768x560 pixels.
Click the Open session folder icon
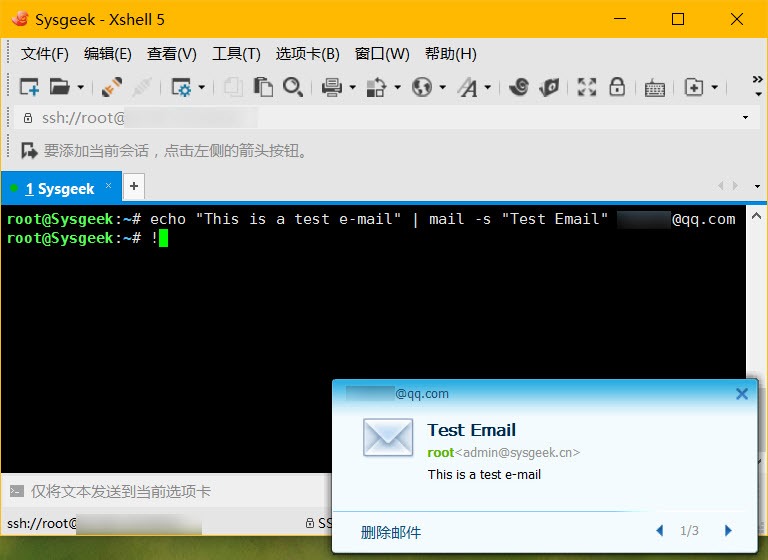pyautogui.click(x=60, y=87)
